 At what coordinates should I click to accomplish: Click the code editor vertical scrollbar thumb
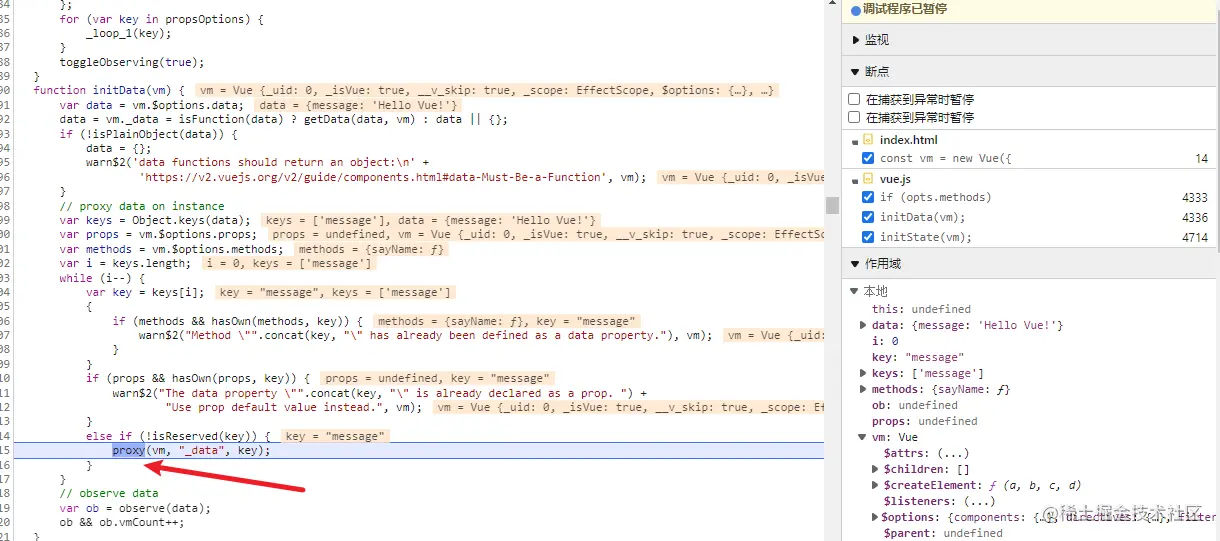(x=832, y=205)
